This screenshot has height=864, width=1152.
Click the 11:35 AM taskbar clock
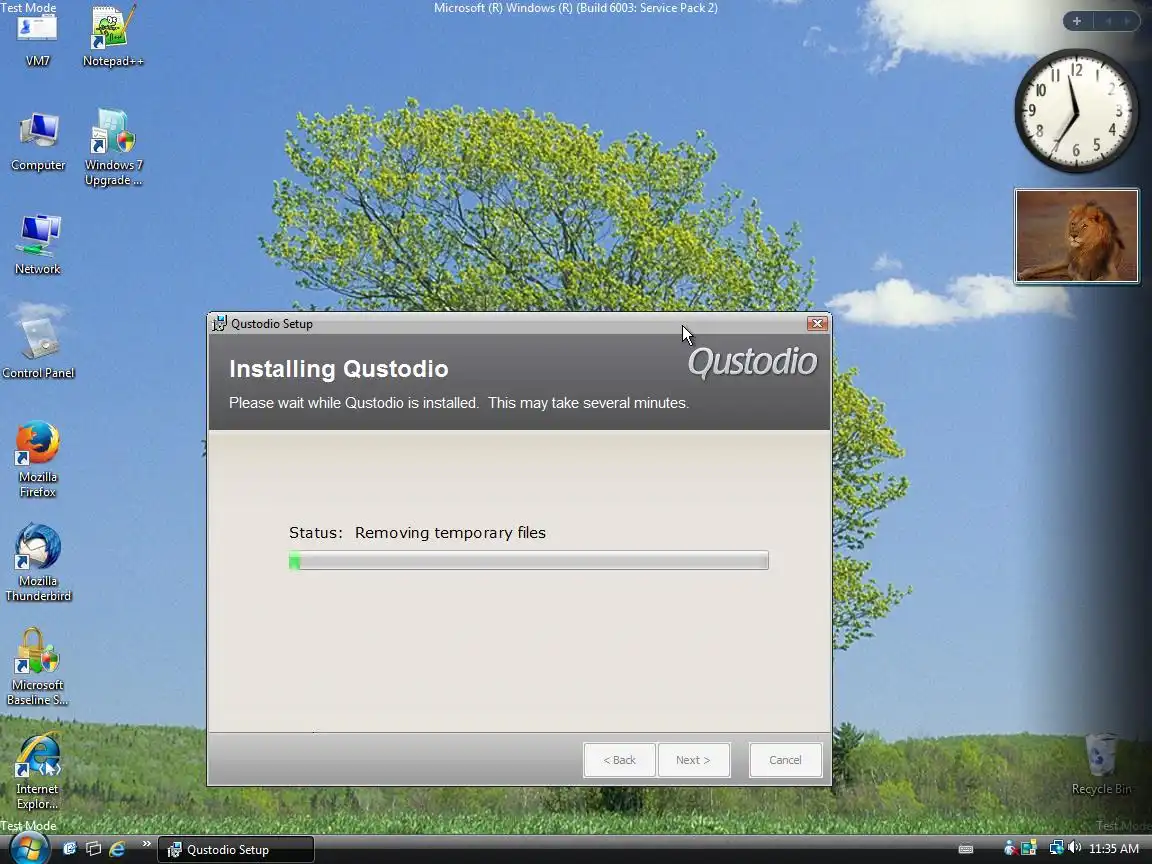(x=1114, y=849)
